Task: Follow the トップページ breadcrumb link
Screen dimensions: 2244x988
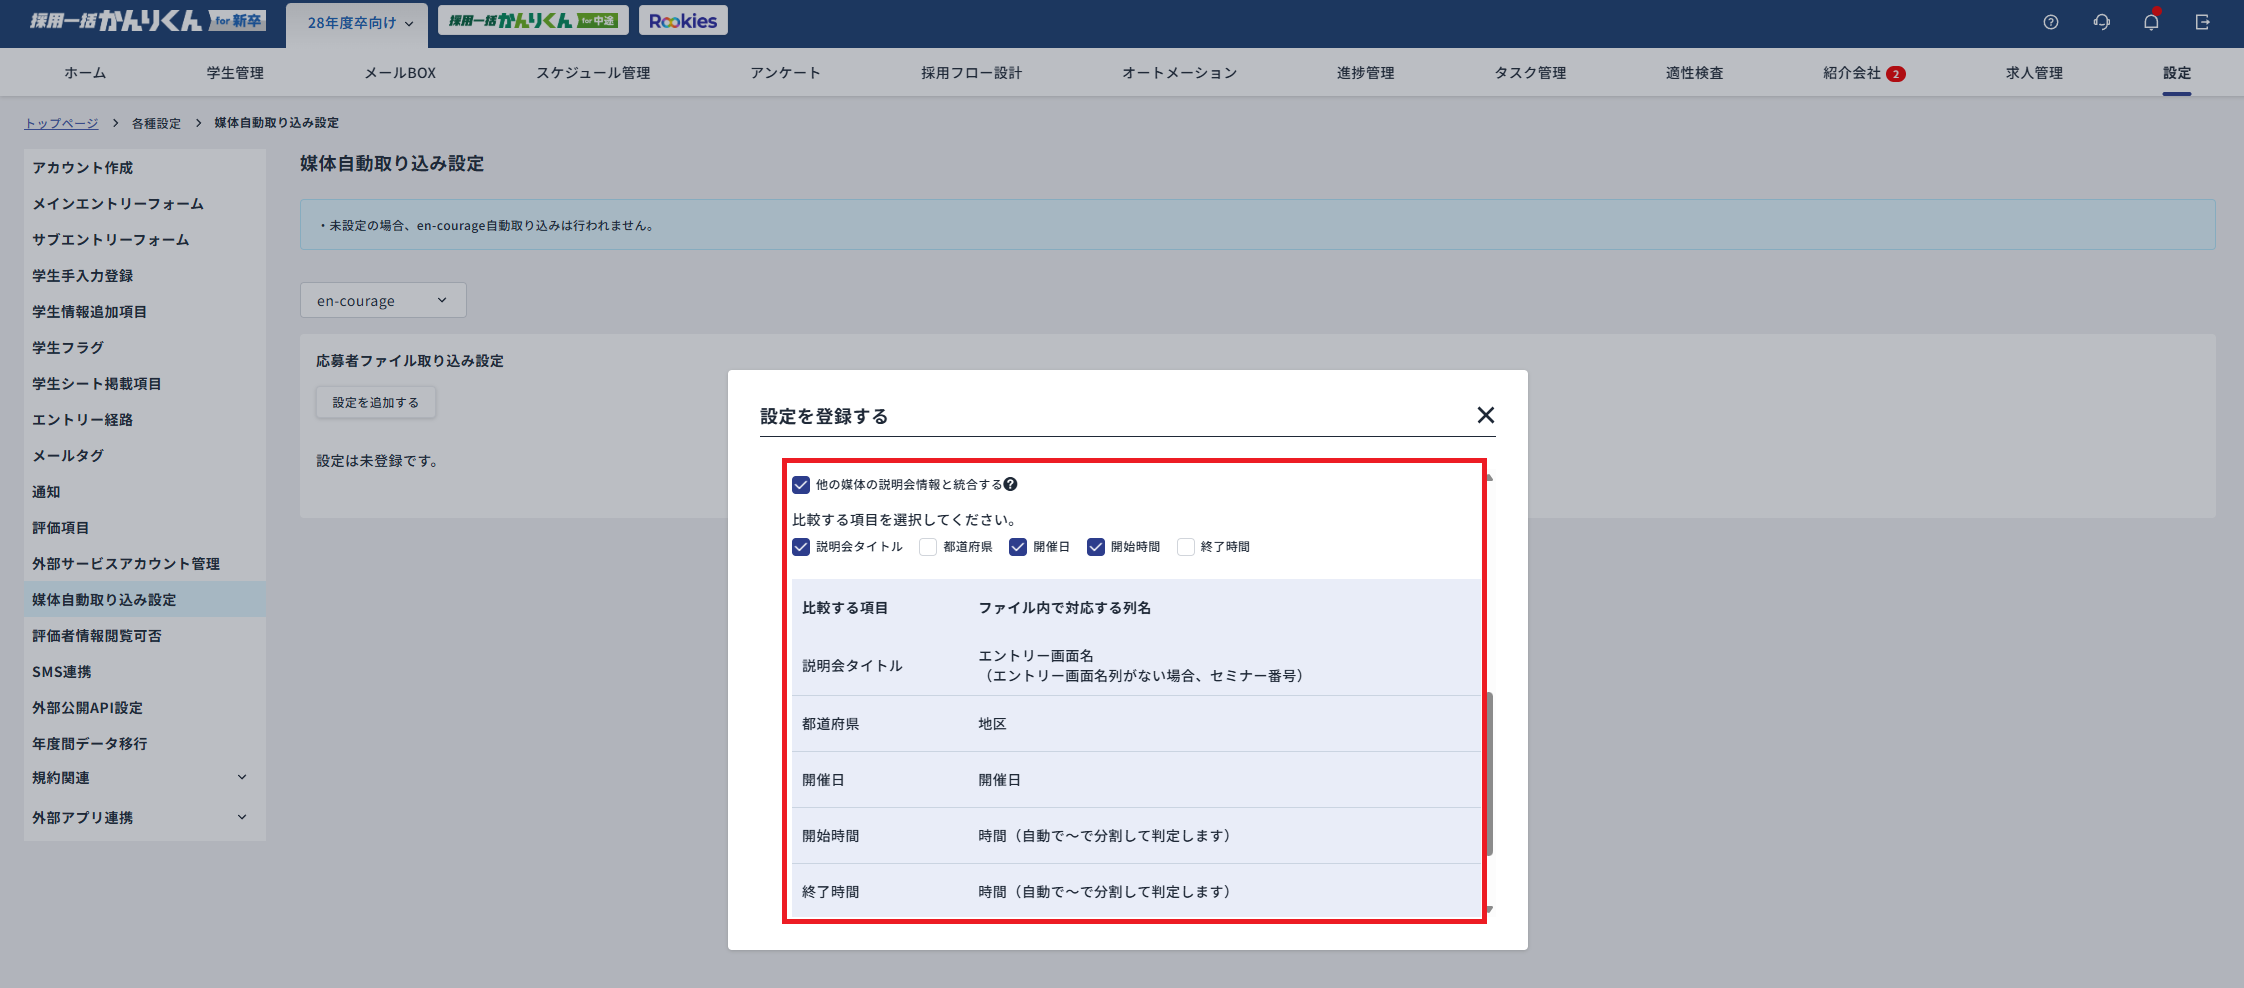Action: coord(61,123)
